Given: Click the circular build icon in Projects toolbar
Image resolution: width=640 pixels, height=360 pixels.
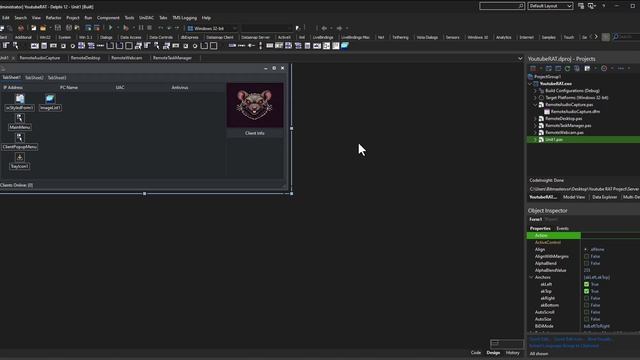Looking at the screenshot, I should coord(604,68).
